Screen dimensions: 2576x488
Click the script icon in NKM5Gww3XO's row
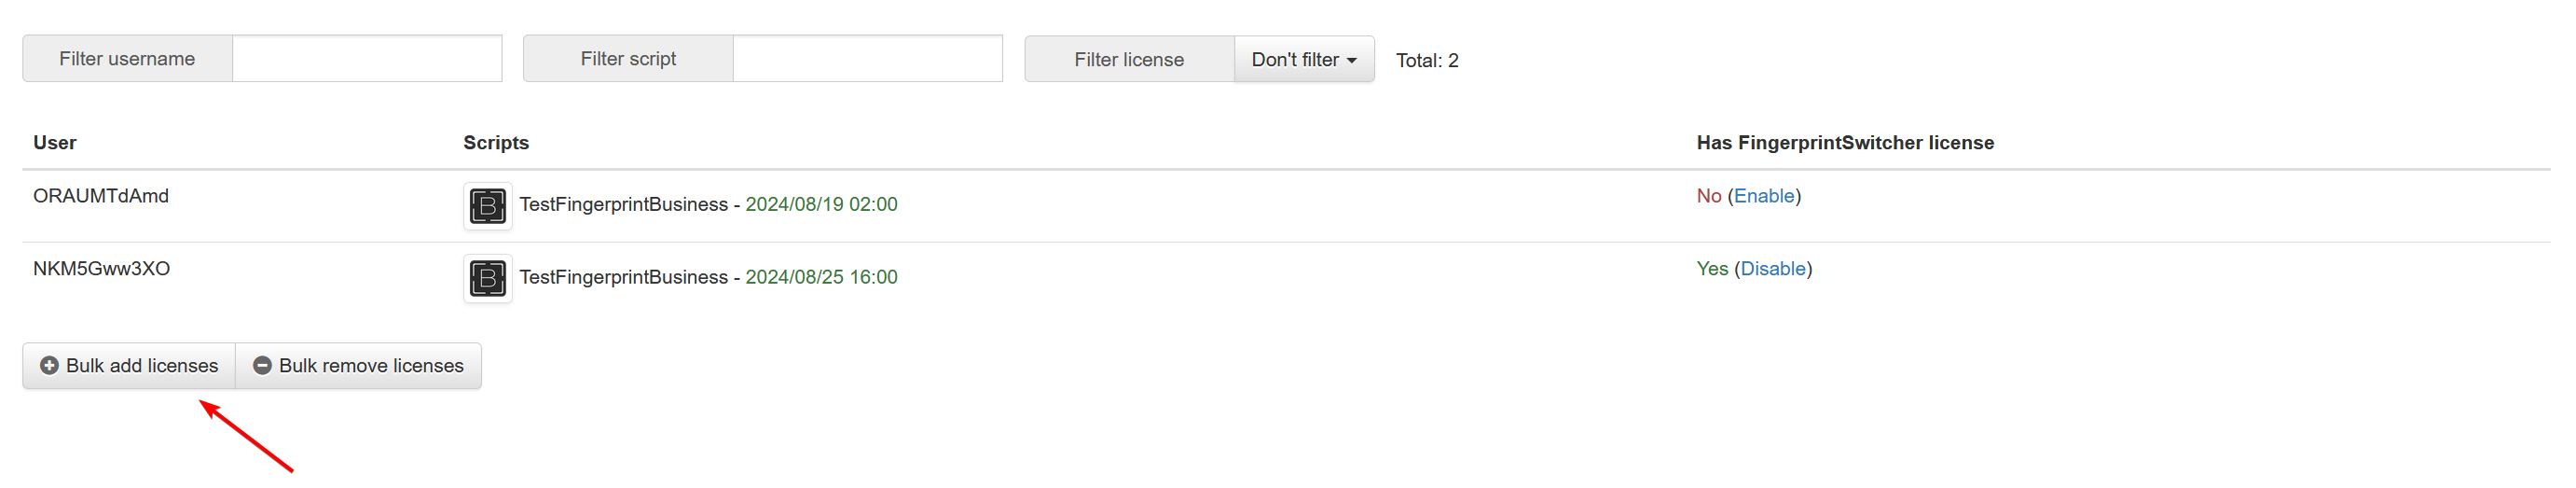[x=487, y=278]
